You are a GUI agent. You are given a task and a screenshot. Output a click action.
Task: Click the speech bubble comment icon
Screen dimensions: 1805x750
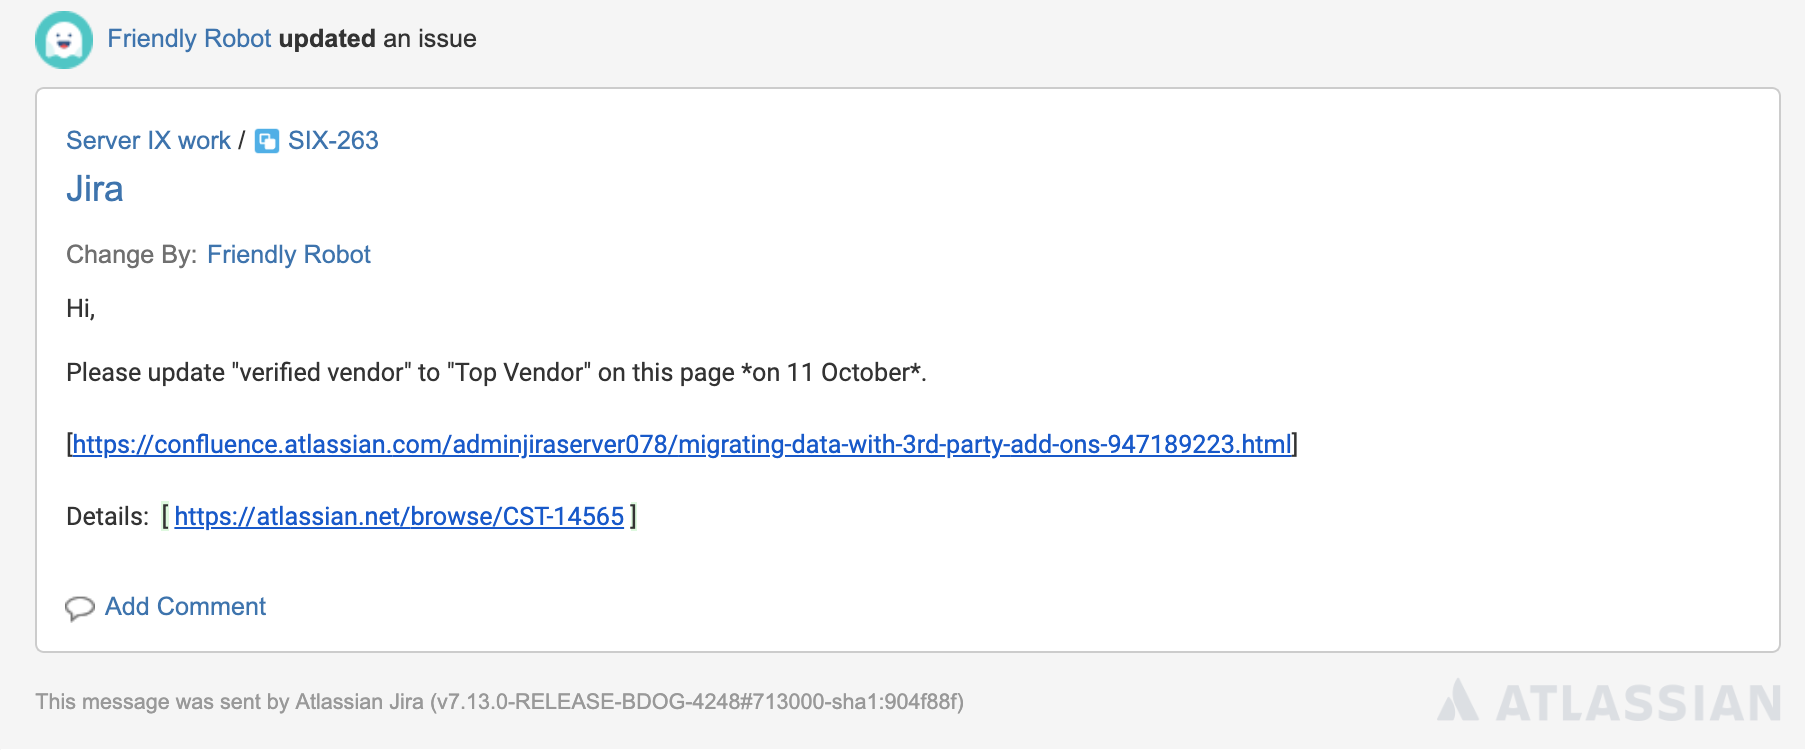click(80, 608)
